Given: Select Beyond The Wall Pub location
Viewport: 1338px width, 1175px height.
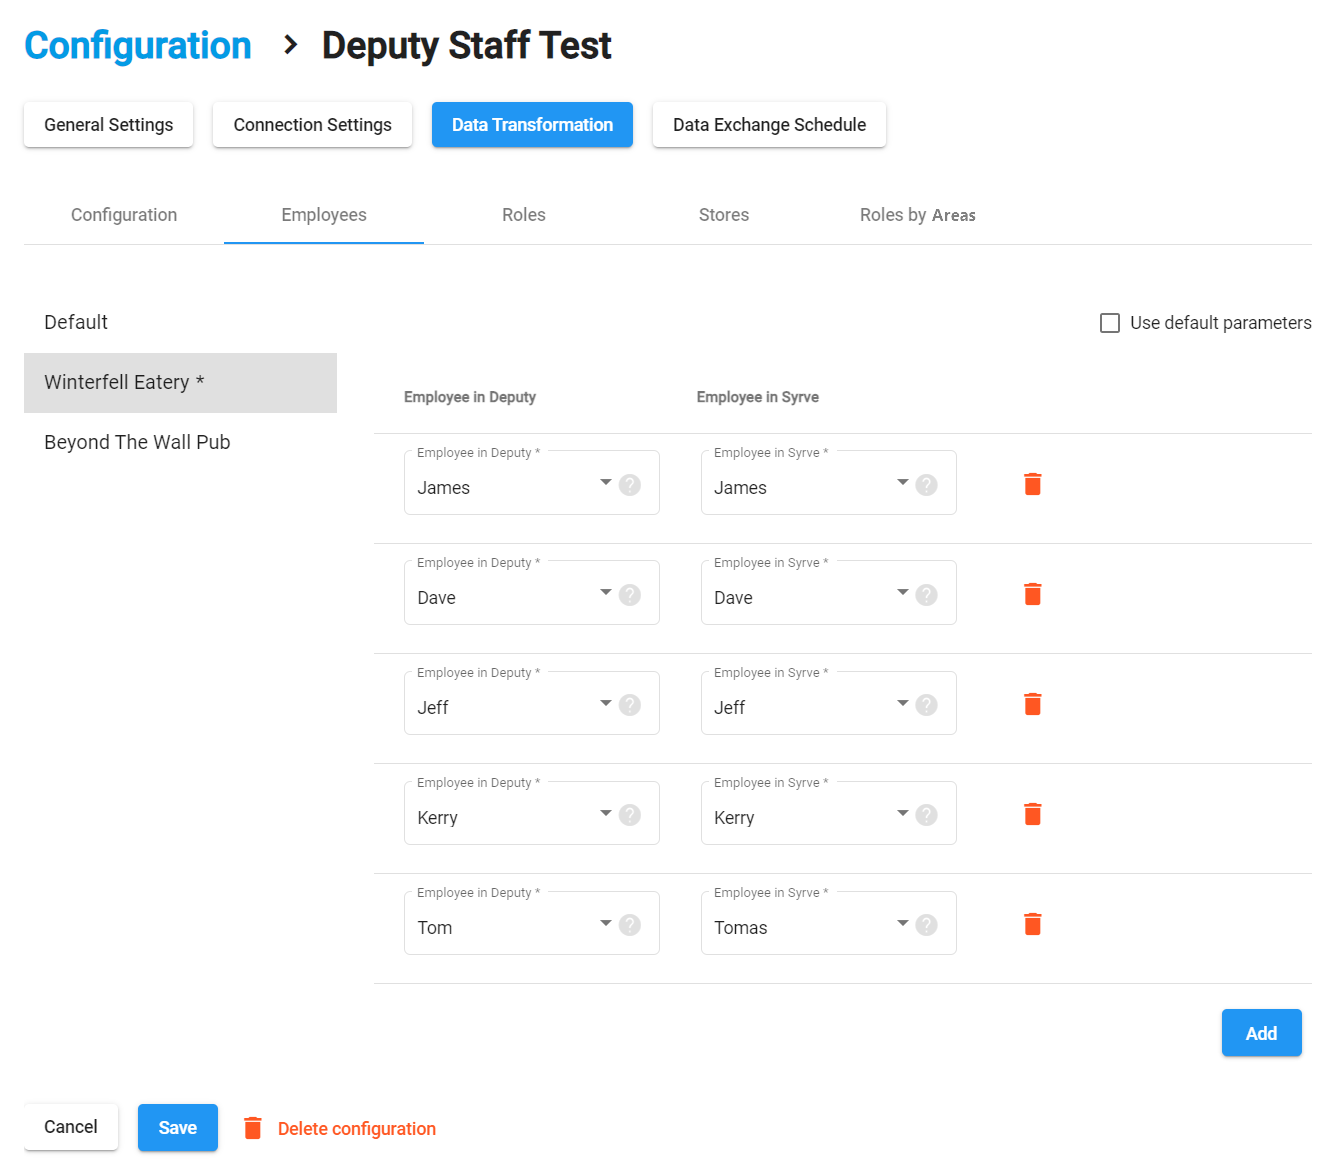Looking at the screenshot, I should click(138, 442).
